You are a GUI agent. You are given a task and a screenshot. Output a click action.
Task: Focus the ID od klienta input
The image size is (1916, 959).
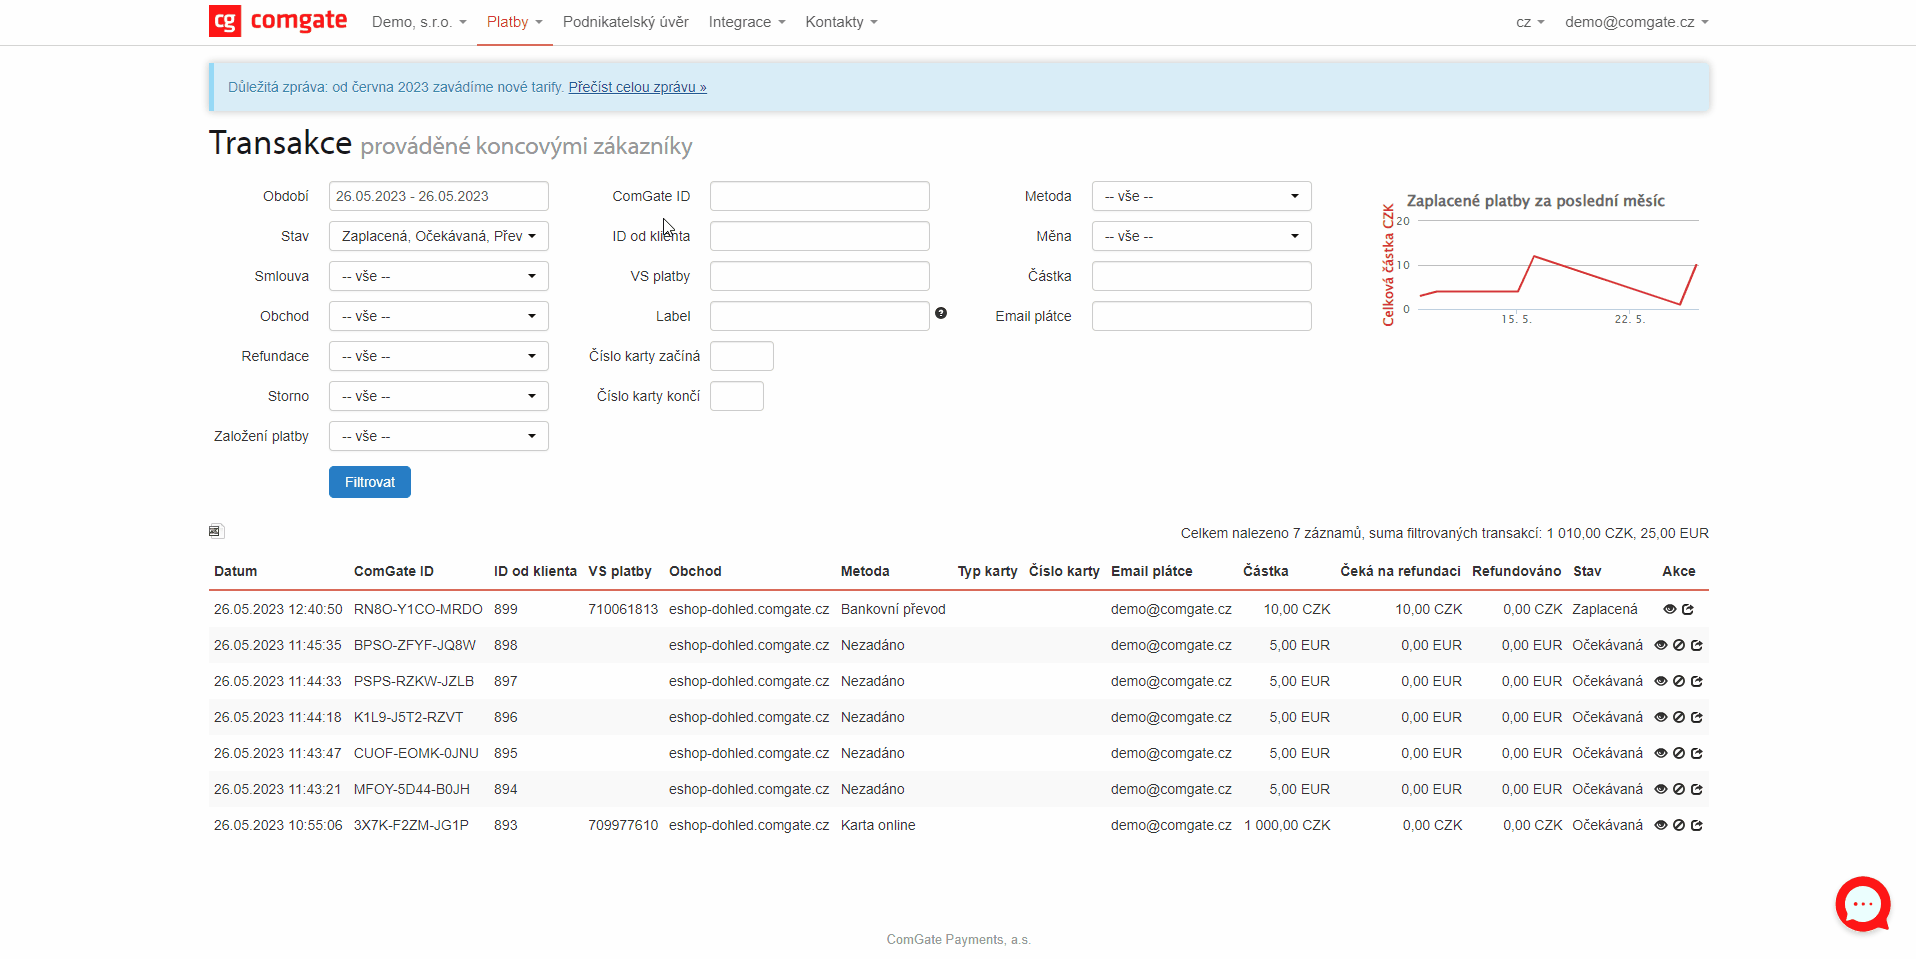(x=820, y=236)
